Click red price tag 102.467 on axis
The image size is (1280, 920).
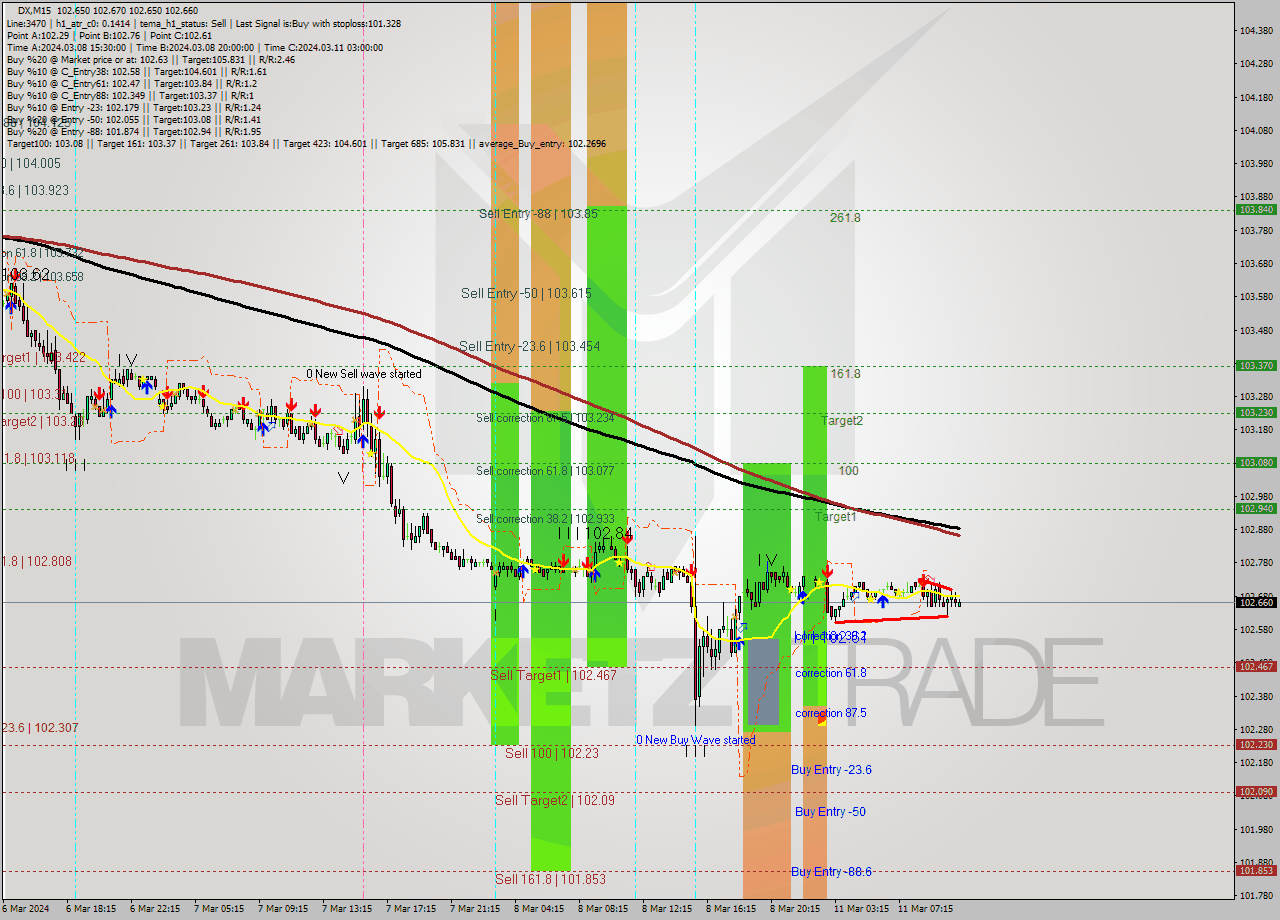pos(1256,666)
